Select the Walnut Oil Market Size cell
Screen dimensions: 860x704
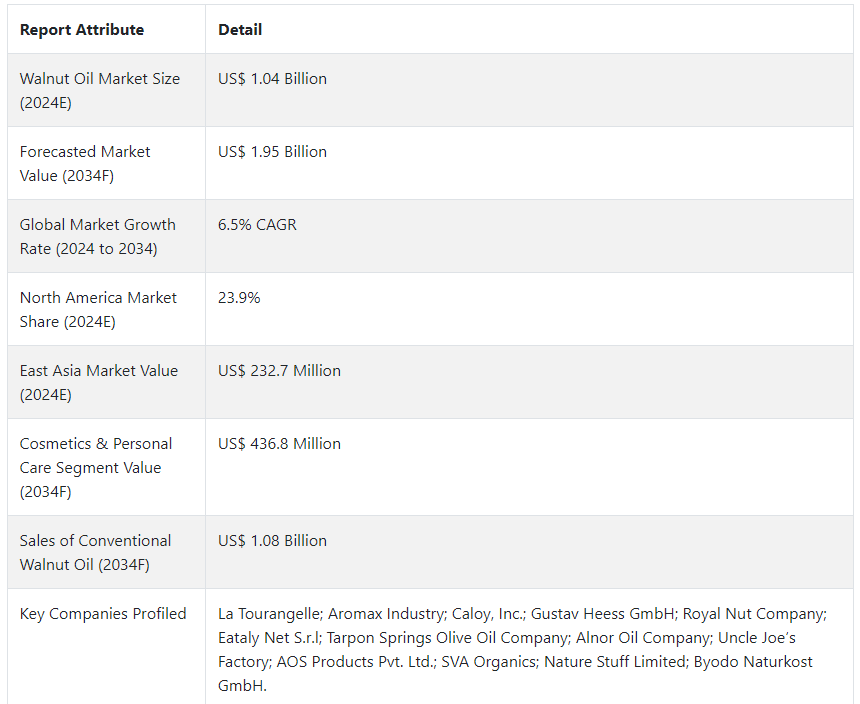(106, 90)
